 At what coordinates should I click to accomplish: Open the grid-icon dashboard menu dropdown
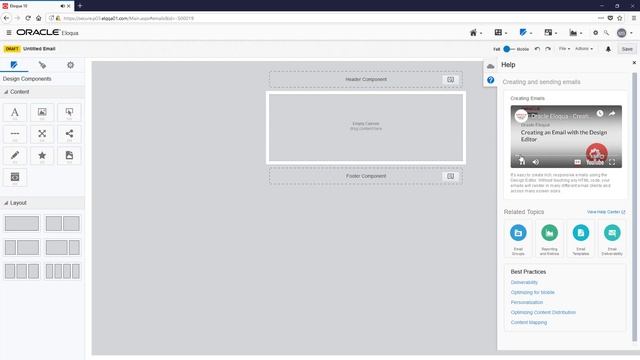(x=500, y=33)
